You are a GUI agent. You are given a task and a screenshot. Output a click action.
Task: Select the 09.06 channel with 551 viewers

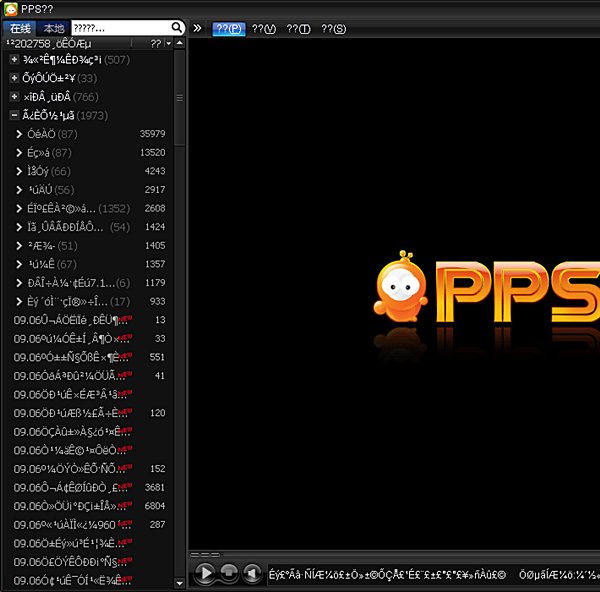point(89,357)
